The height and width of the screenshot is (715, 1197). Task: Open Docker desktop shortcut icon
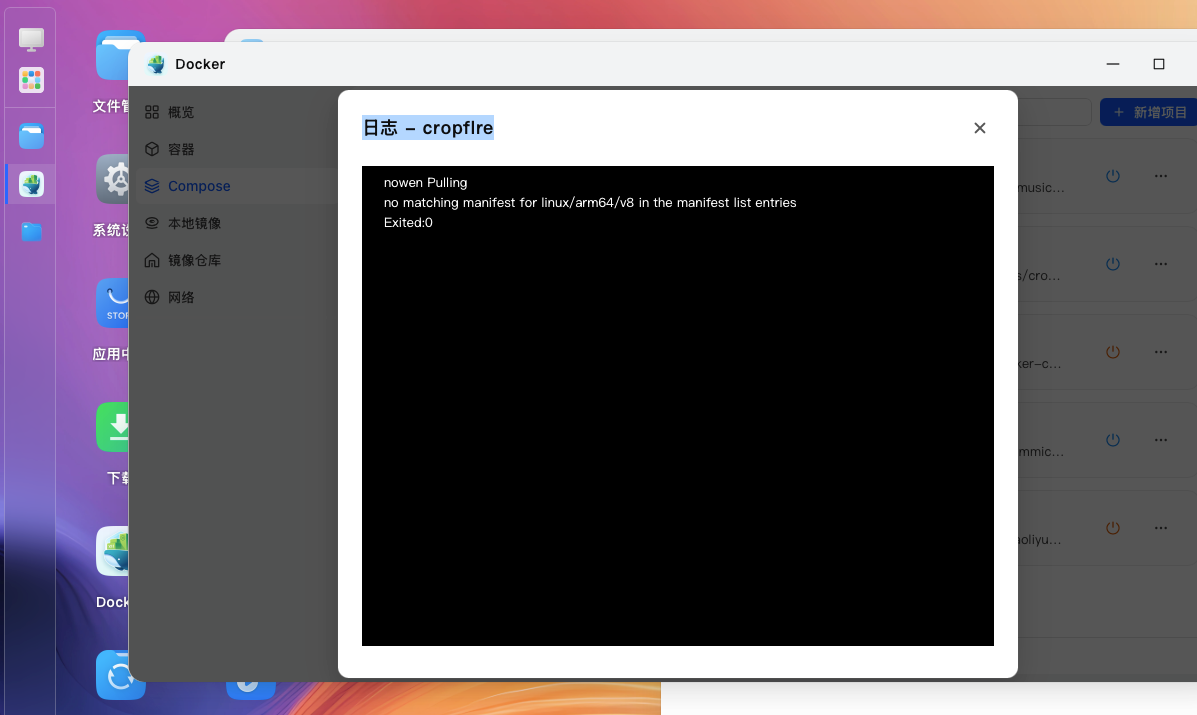[113, 551]
